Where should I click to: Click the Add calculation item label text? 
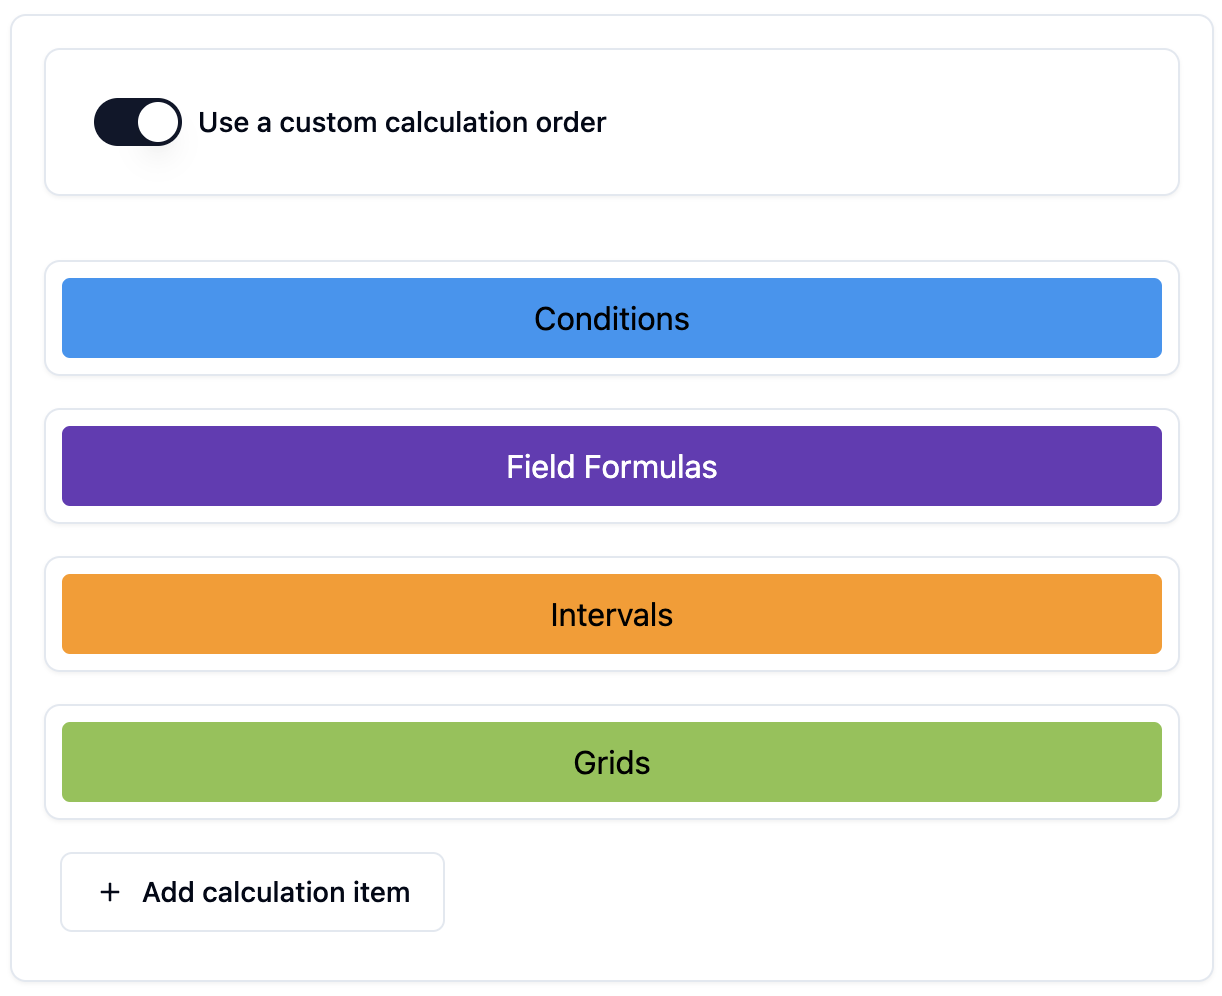click(275, 892)
